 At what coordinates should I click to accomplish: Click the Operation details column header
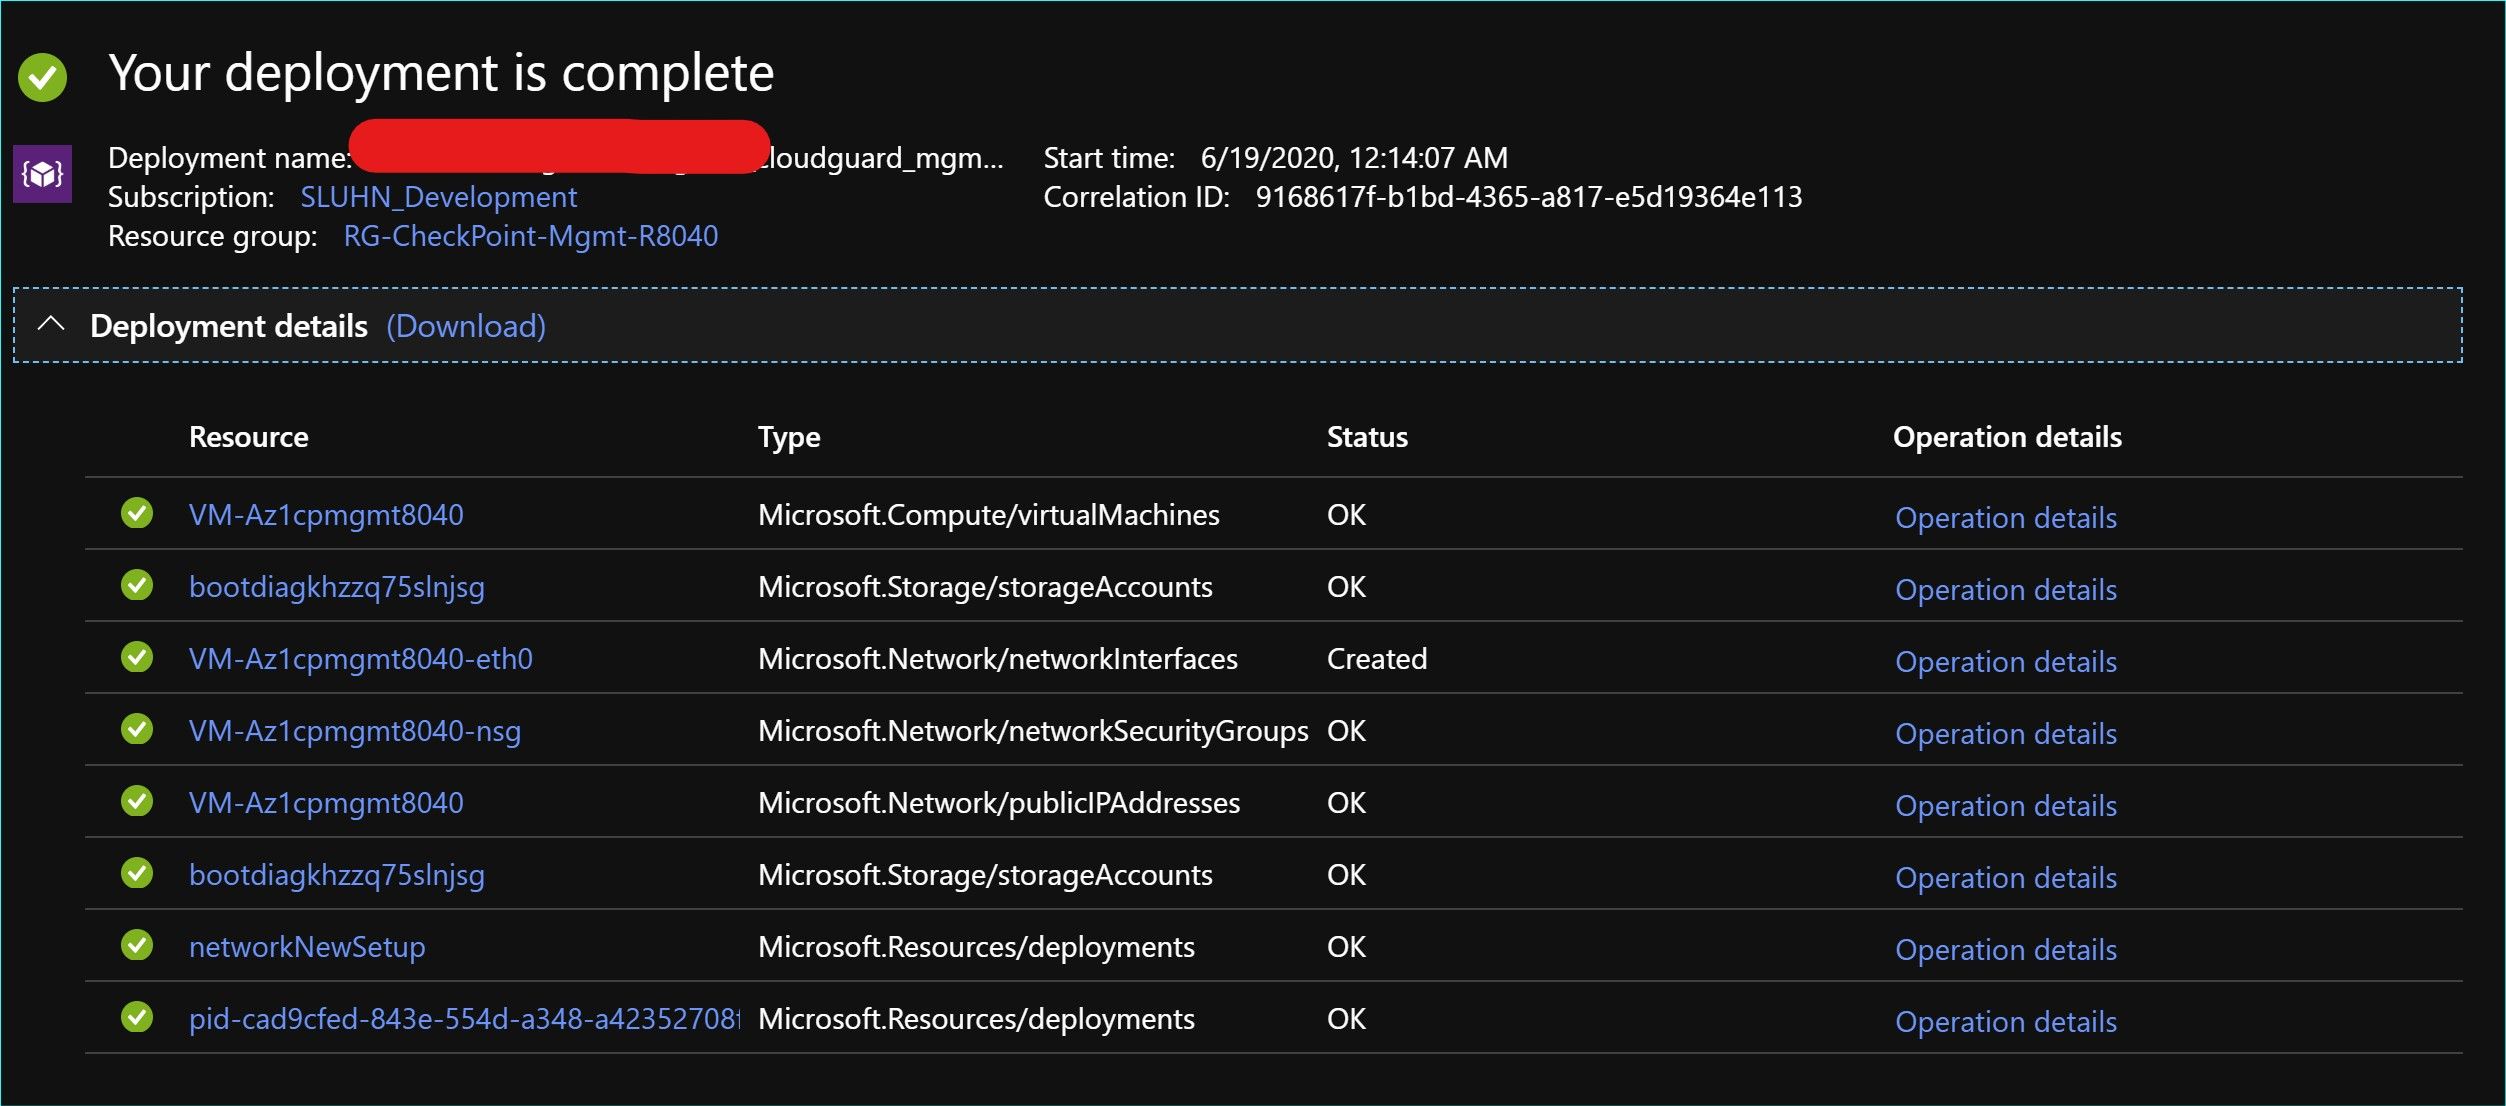(x=2007, y=437)
